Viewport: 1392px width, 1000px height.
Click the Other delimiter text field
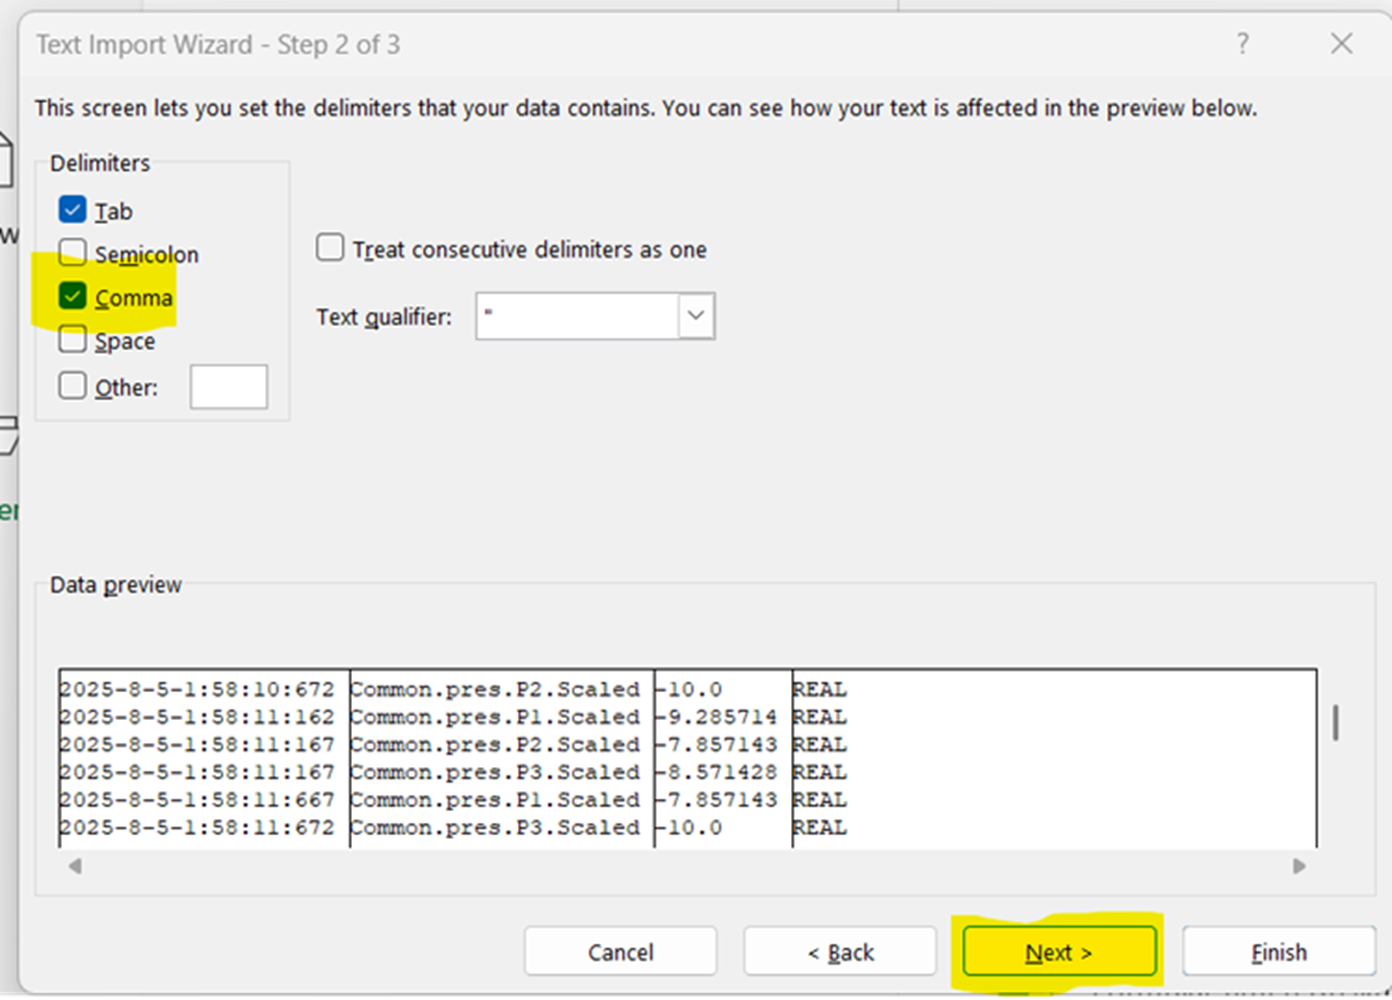(x=229, y=387)
